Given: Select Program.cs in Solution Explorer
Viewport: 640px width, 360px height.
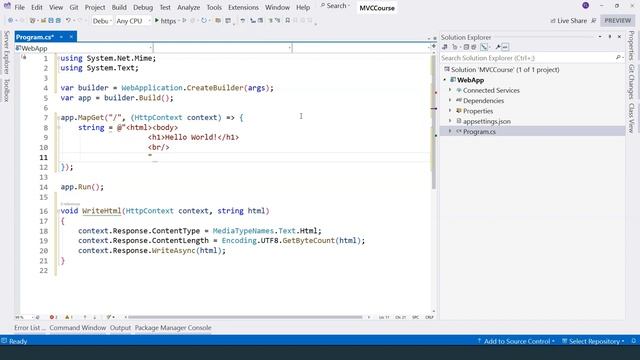Looking at the screenshot, I should (479, 131).
